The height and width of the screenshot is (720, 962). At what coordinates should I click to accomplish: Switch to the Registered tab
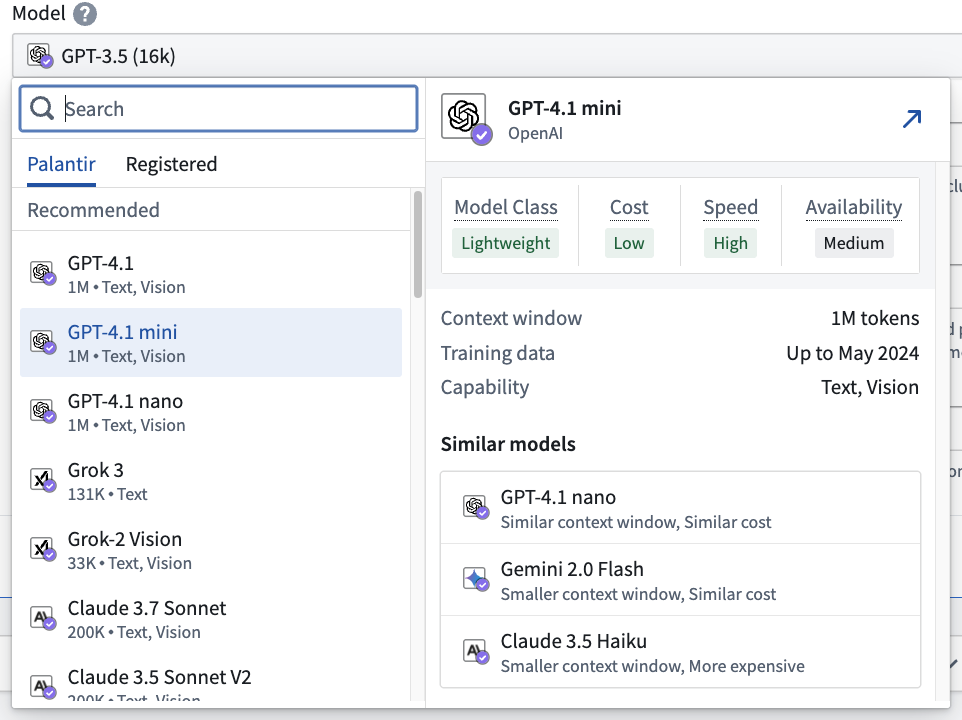click(171, 164)
